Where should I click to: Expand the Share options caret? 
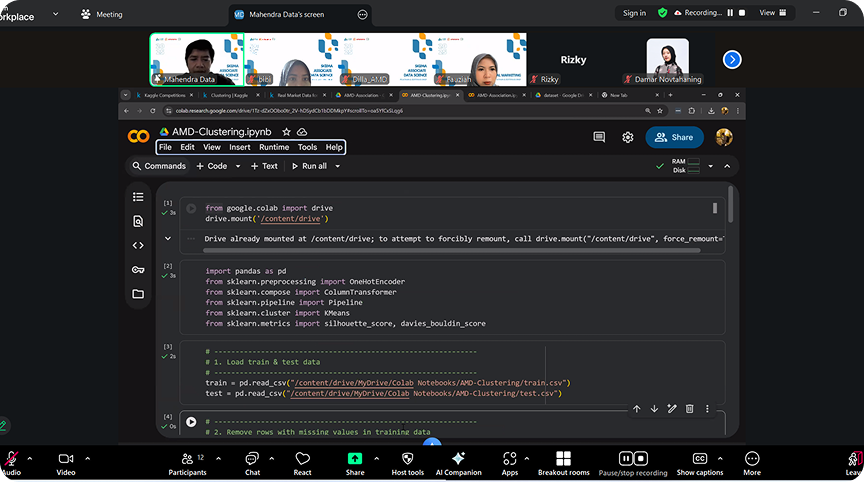(x=376, y=458)
